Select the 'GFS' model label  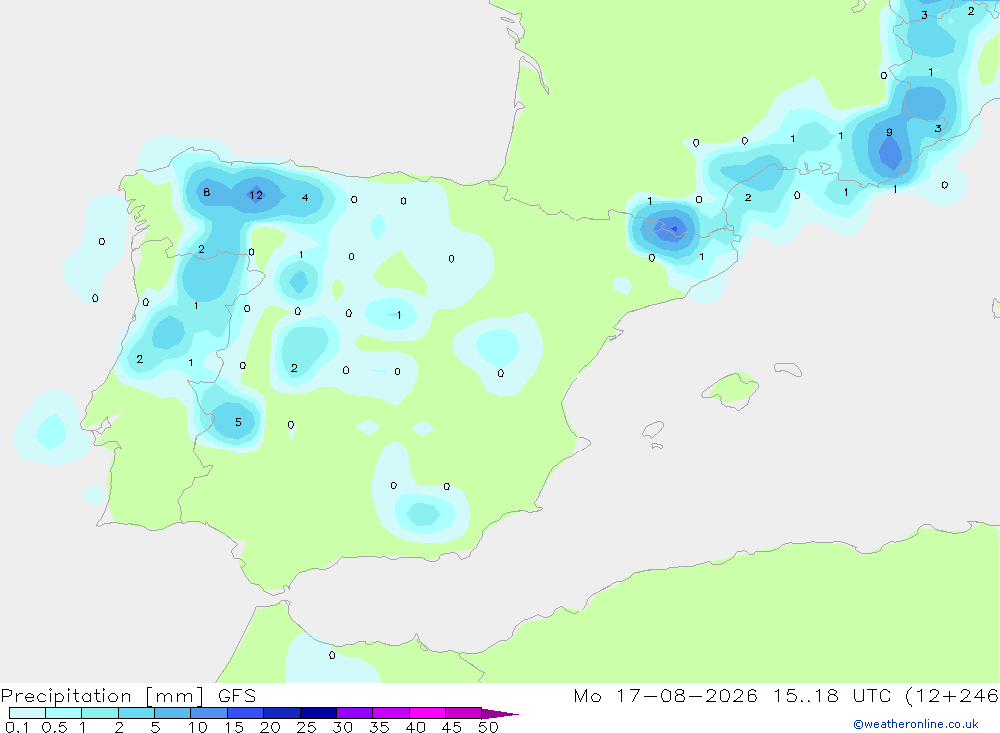tap(237, 696)
